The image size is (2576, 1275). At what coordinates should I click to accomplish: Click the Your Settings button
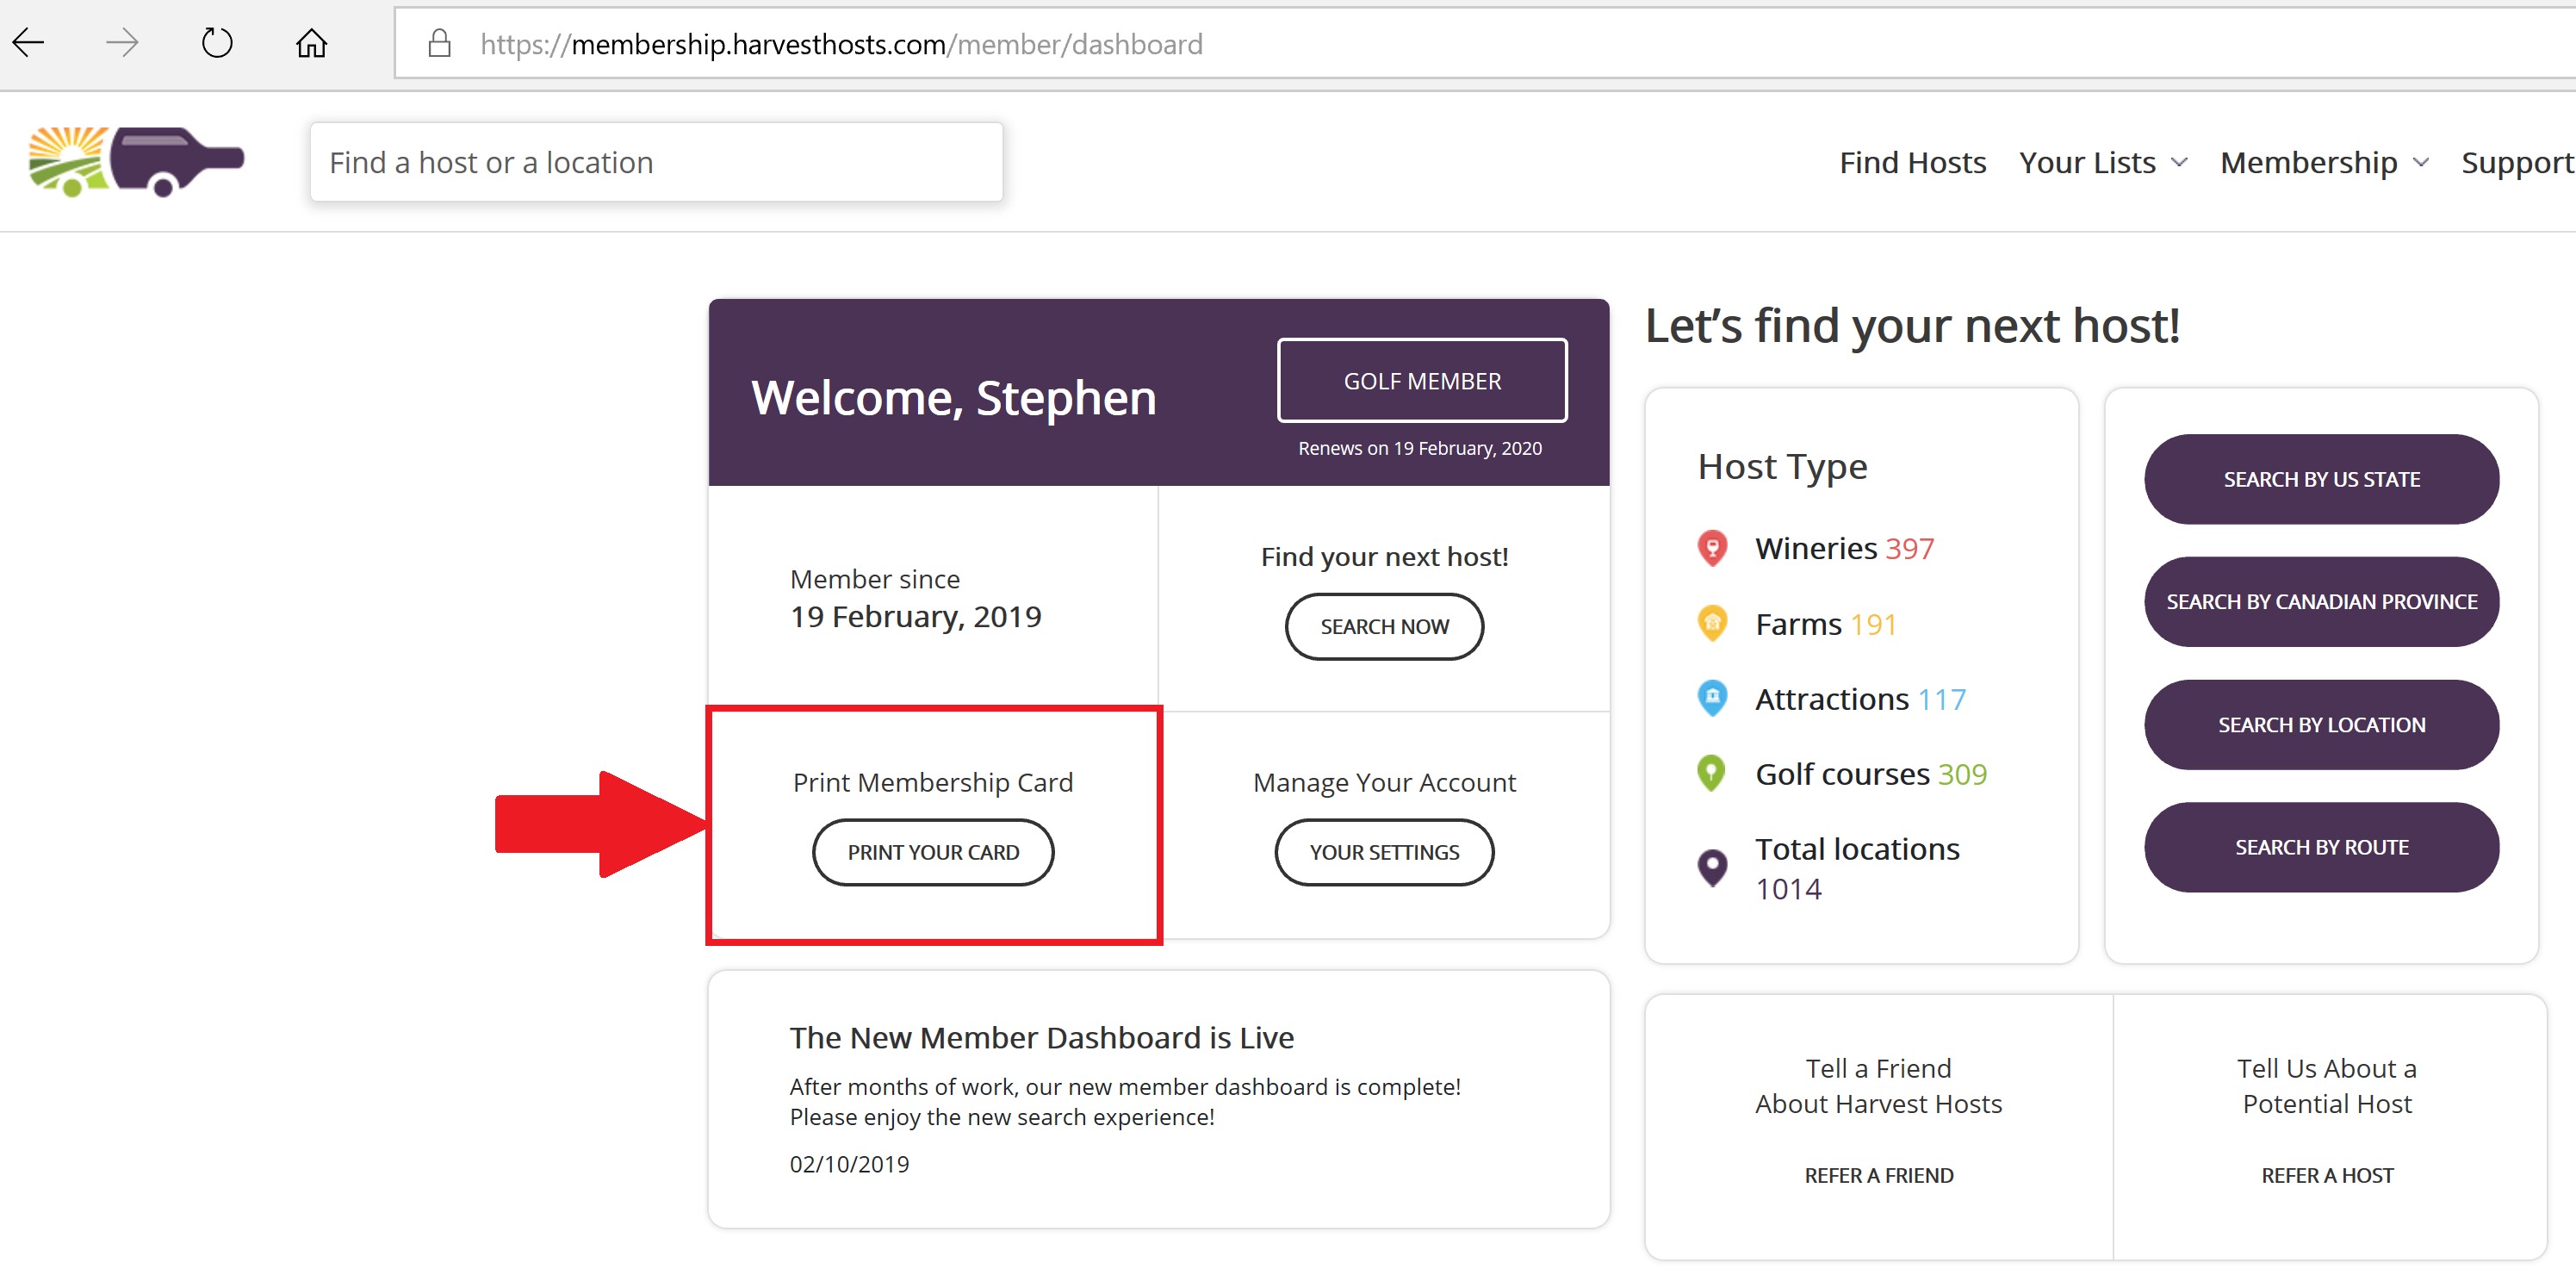point(1381,851)
